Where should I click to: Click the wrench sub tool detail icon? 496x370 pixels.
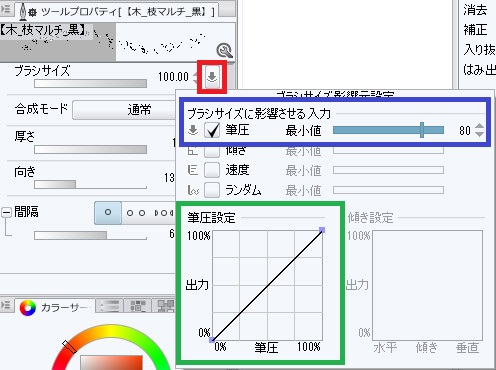[224, 50]
